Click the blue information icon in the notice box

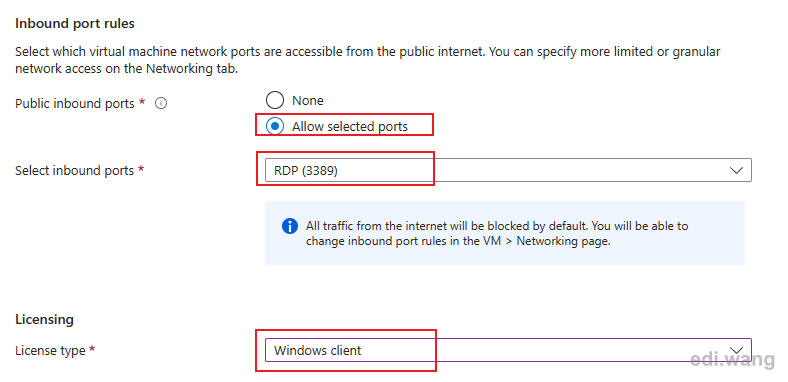290,226
